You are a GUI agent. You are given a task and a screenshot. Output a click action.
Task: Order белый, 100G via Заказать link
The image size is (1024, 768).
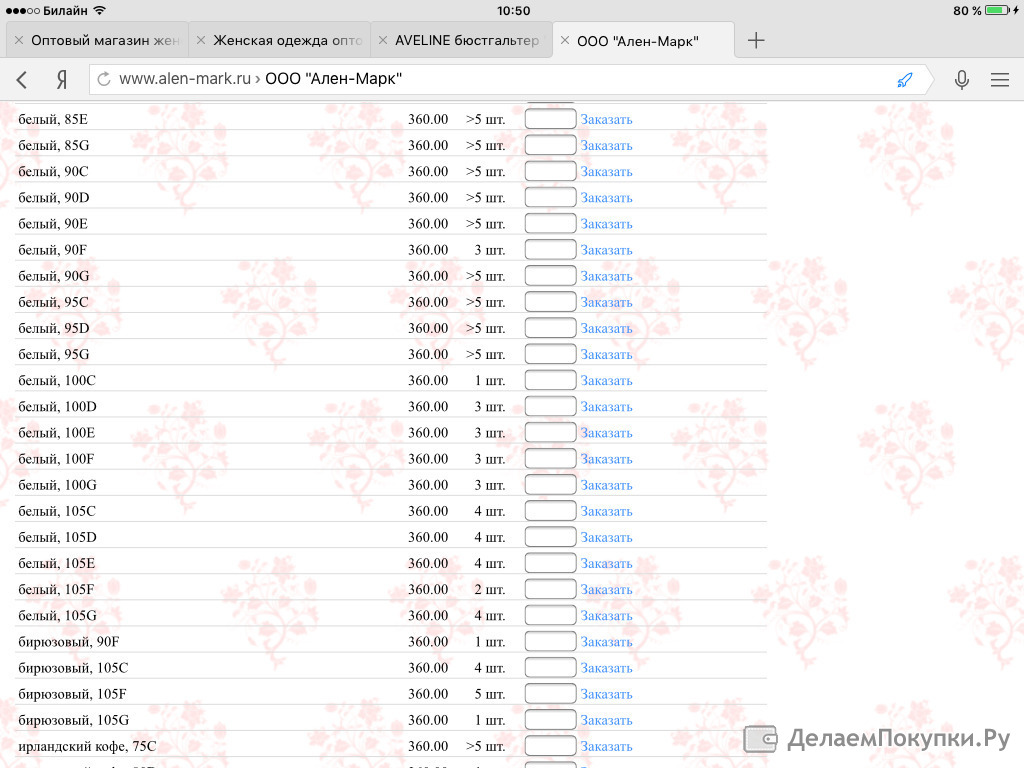[606, 485]
